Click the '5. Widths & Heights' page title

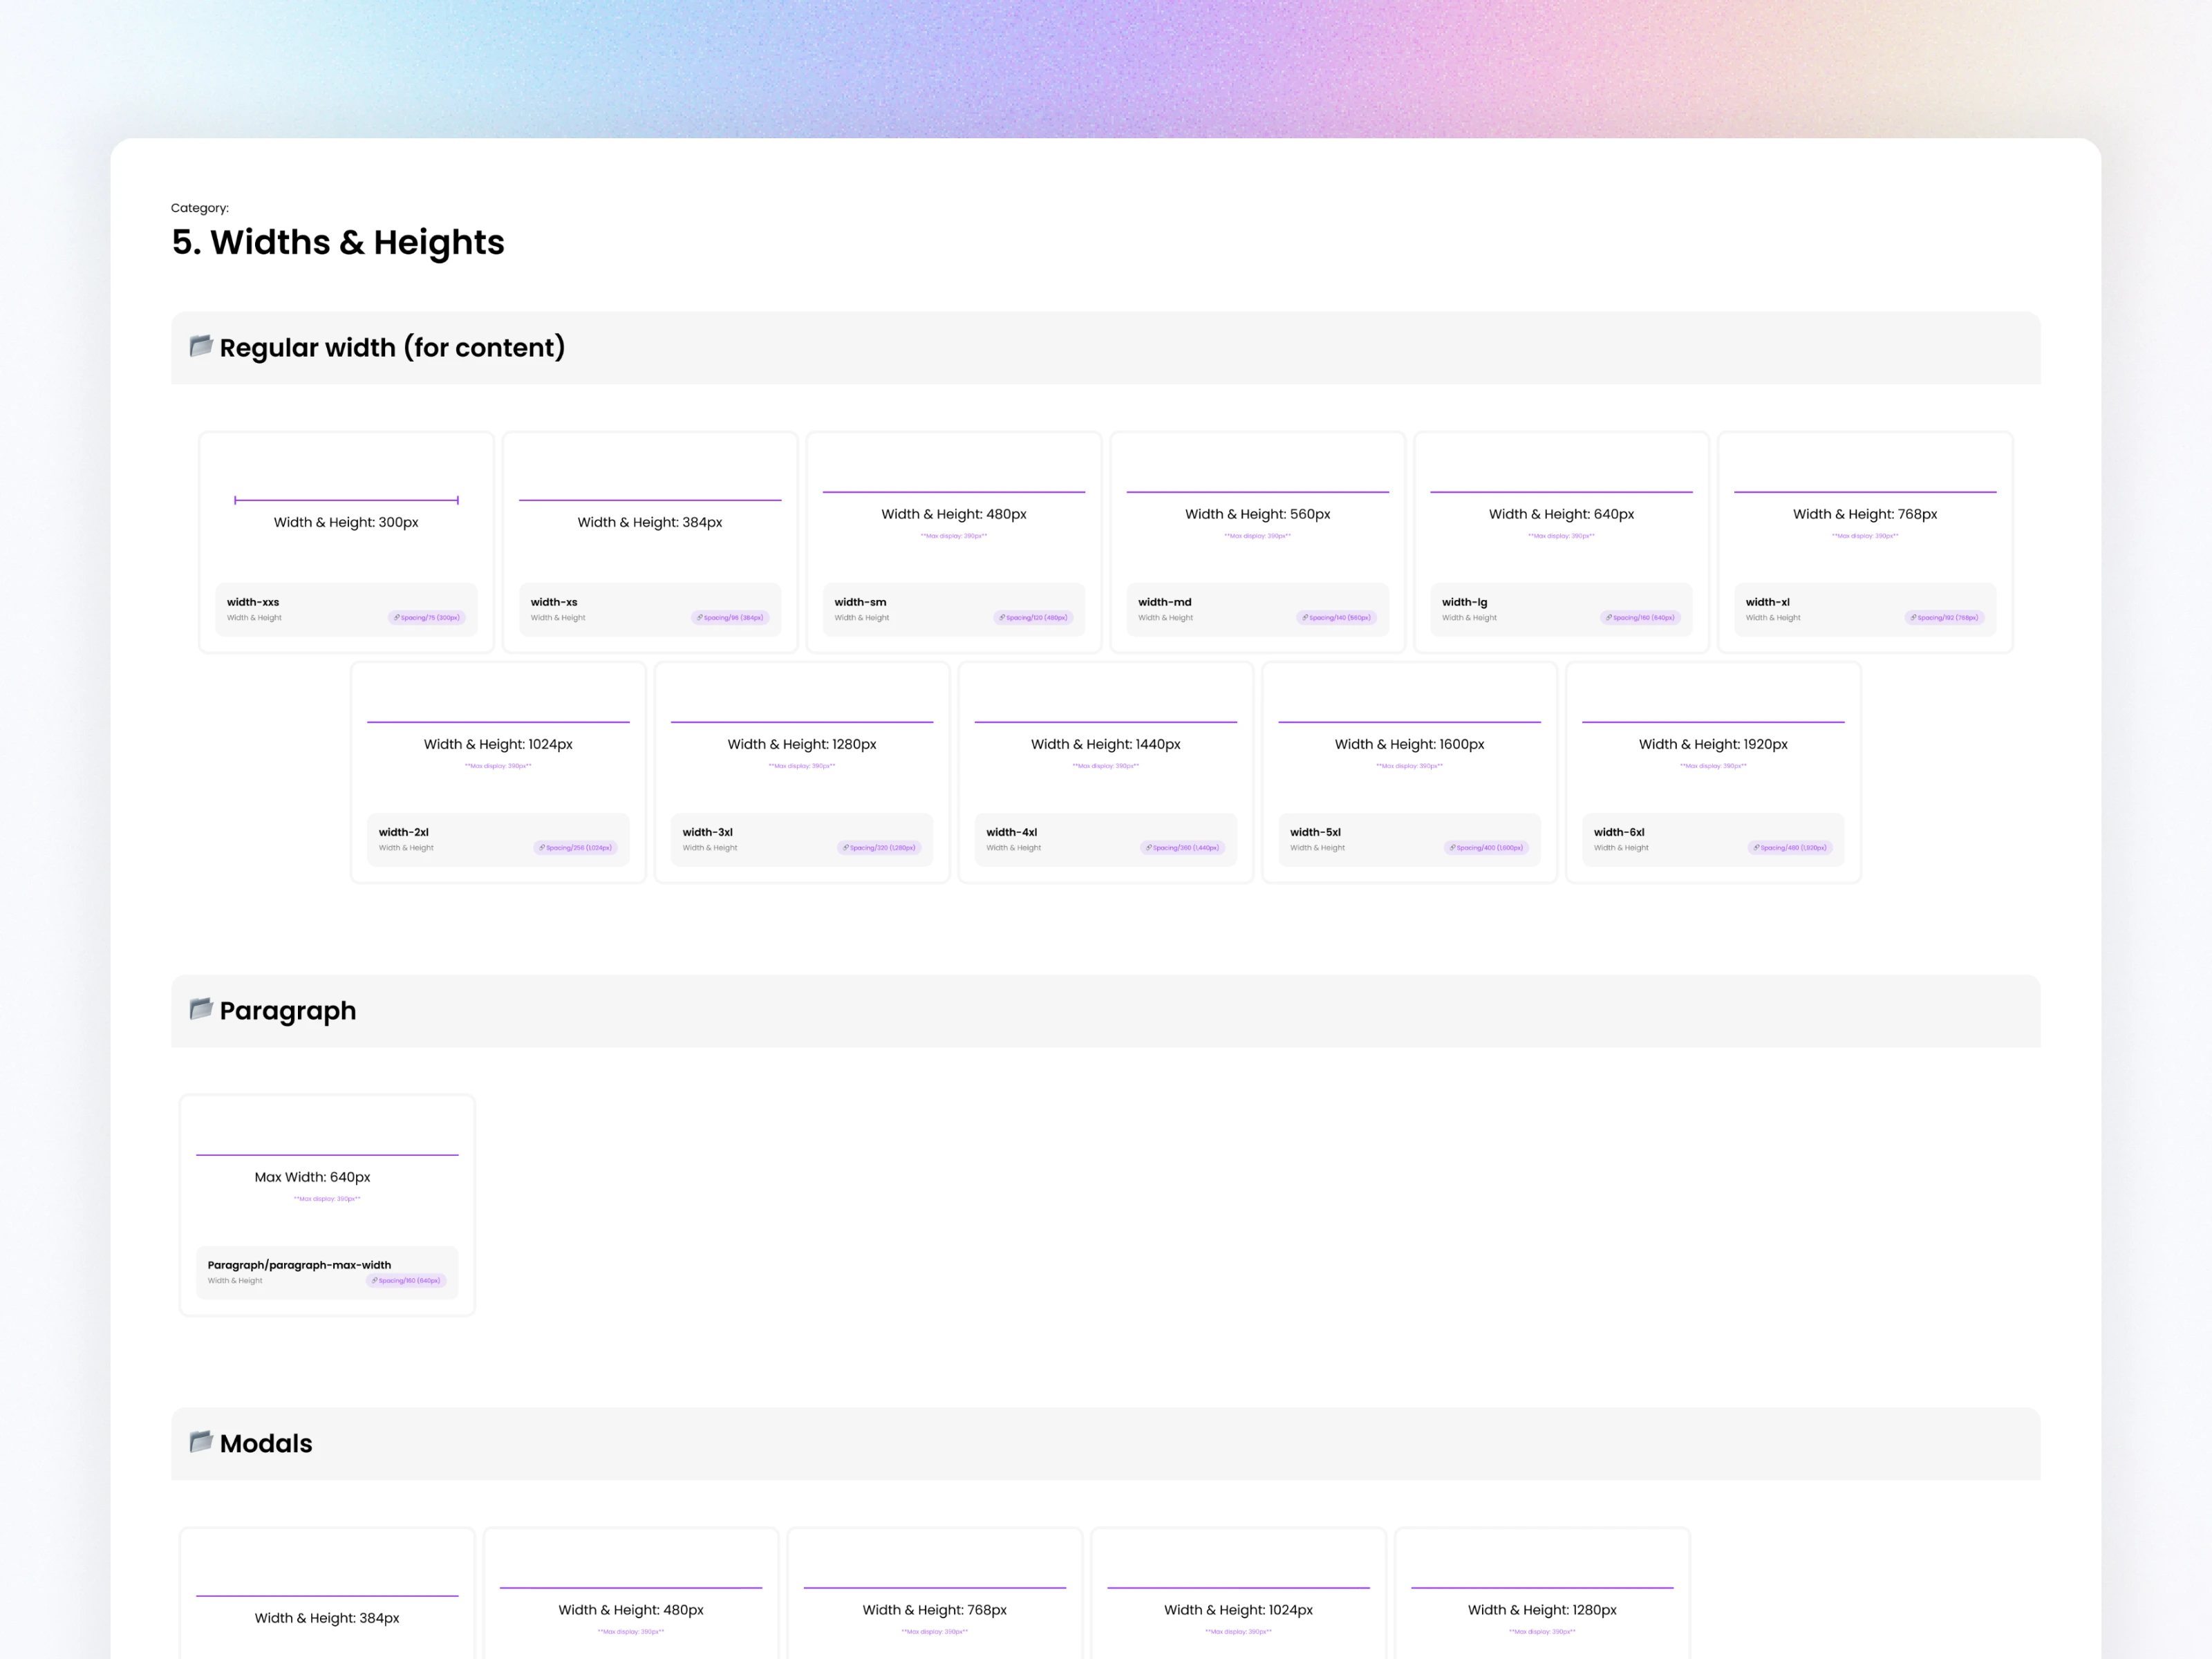(x=338, y=242)
